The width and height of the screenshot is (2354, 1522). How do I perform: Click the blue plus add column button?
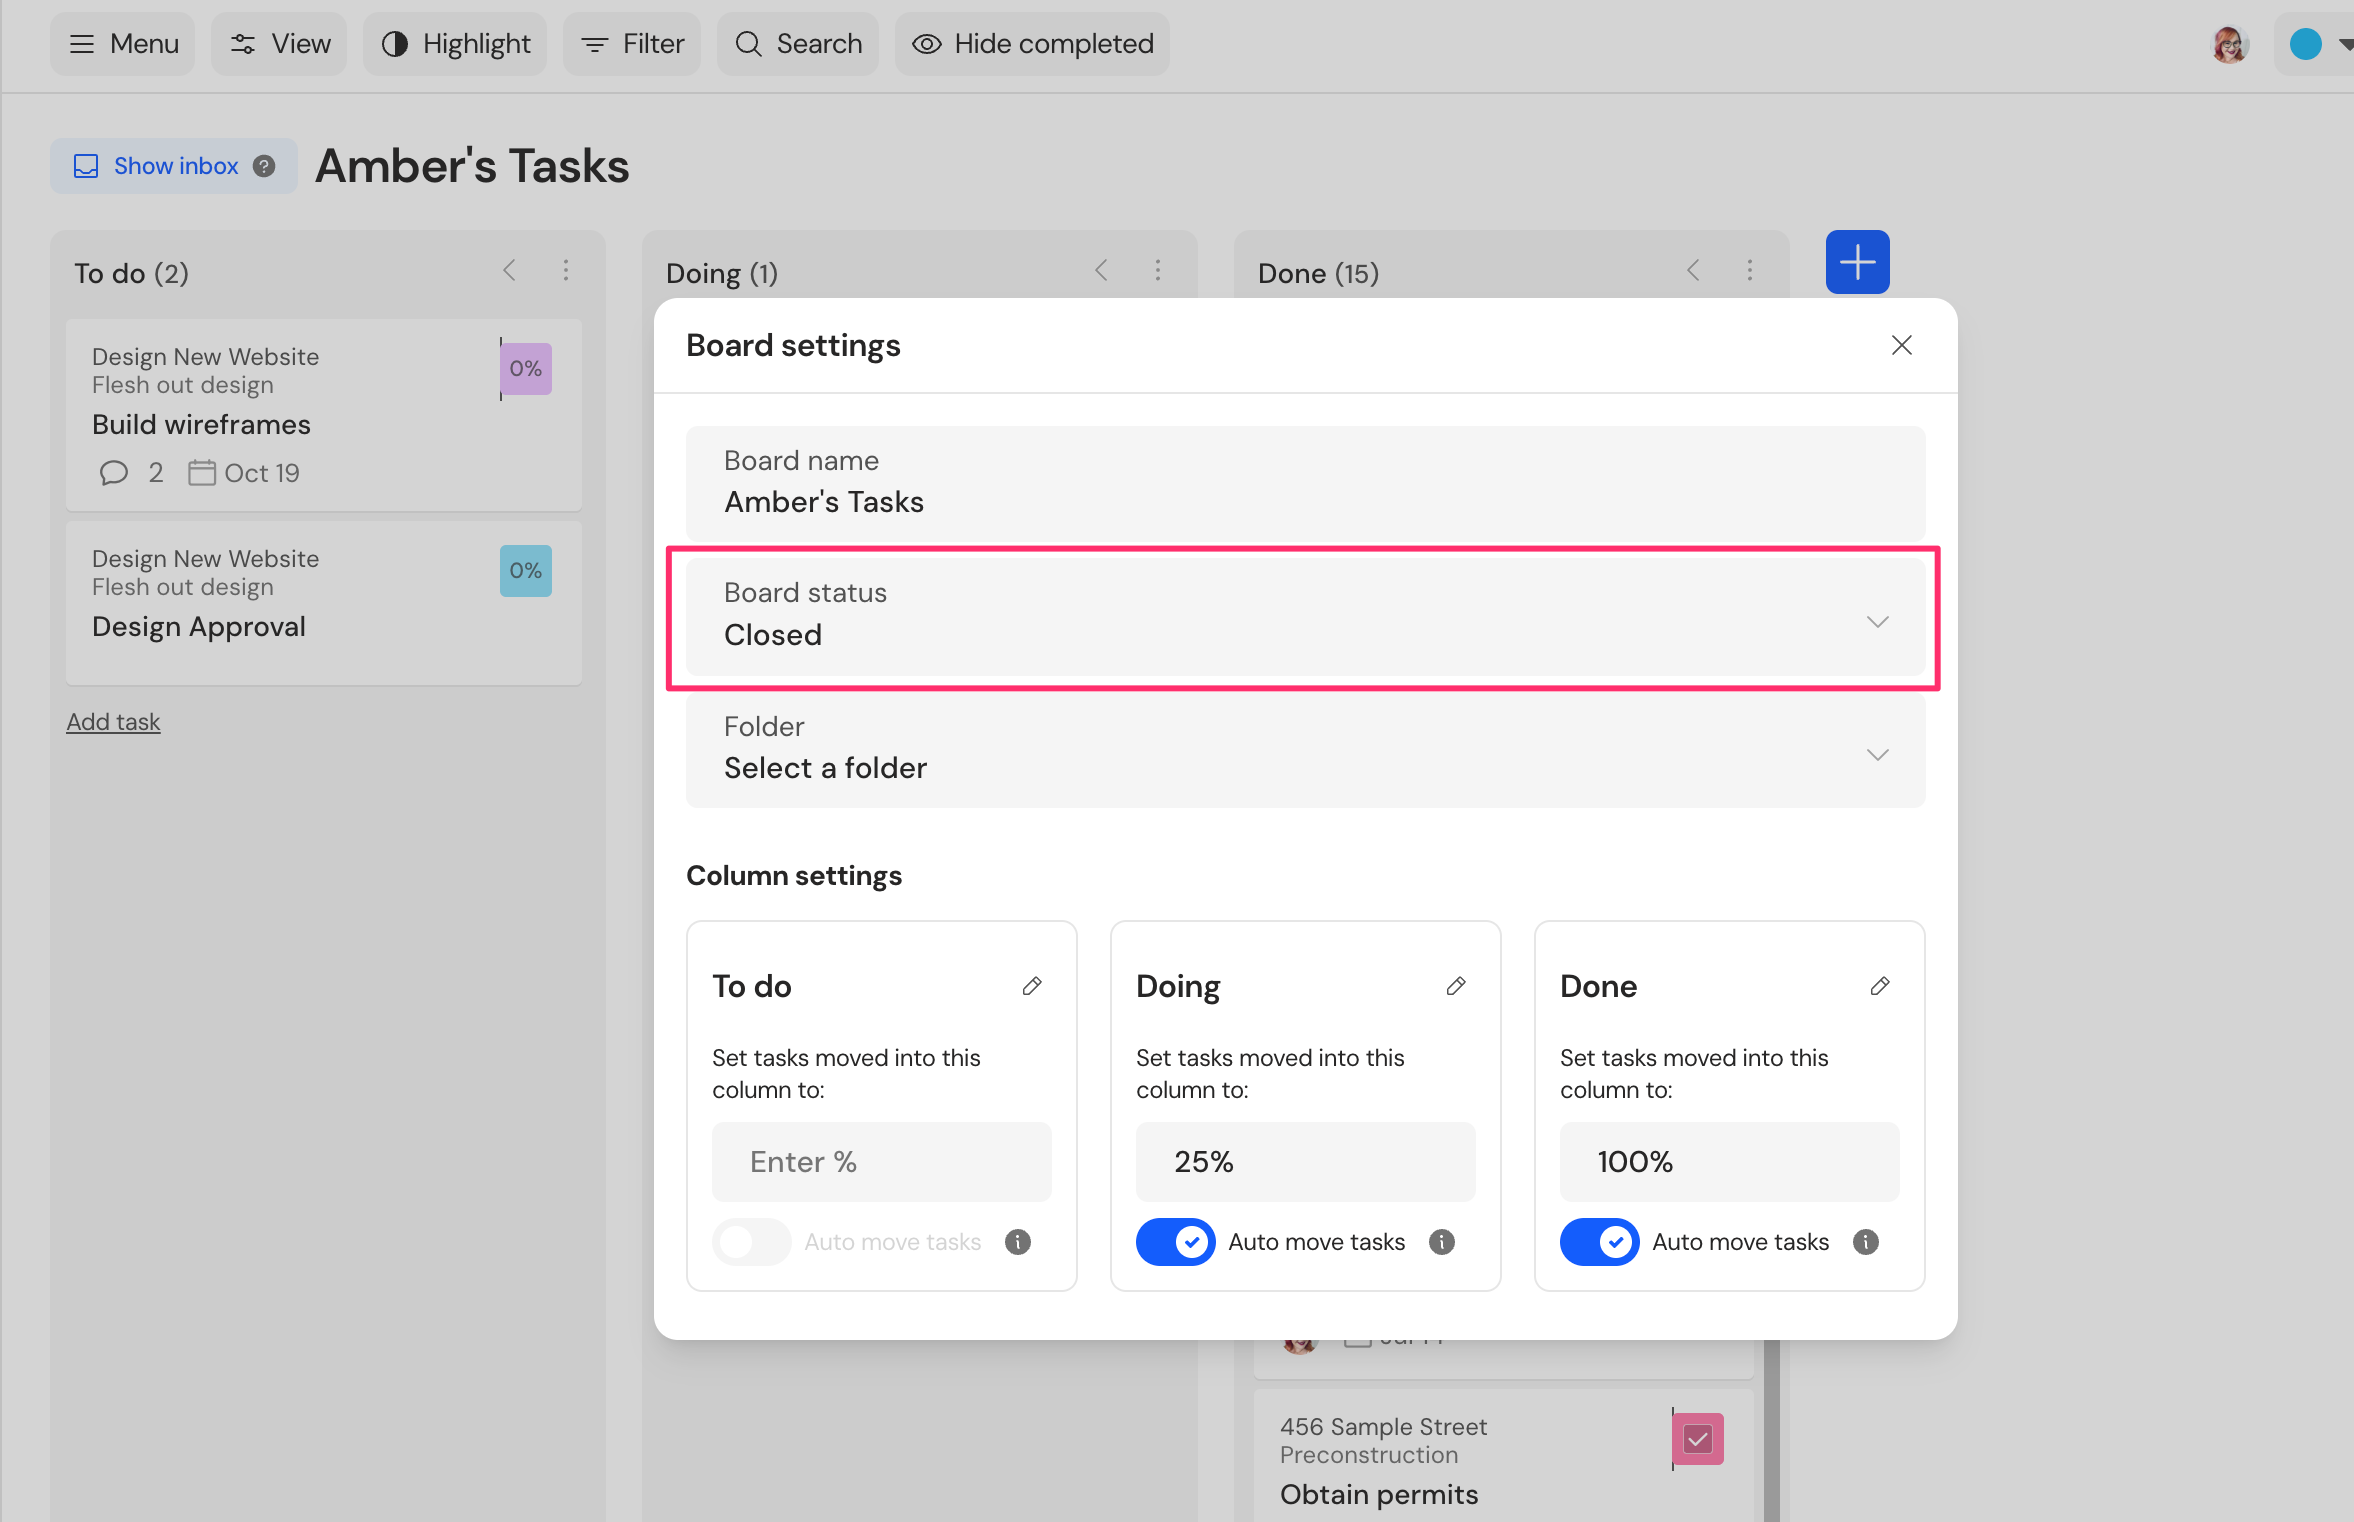pos(1857,262)
